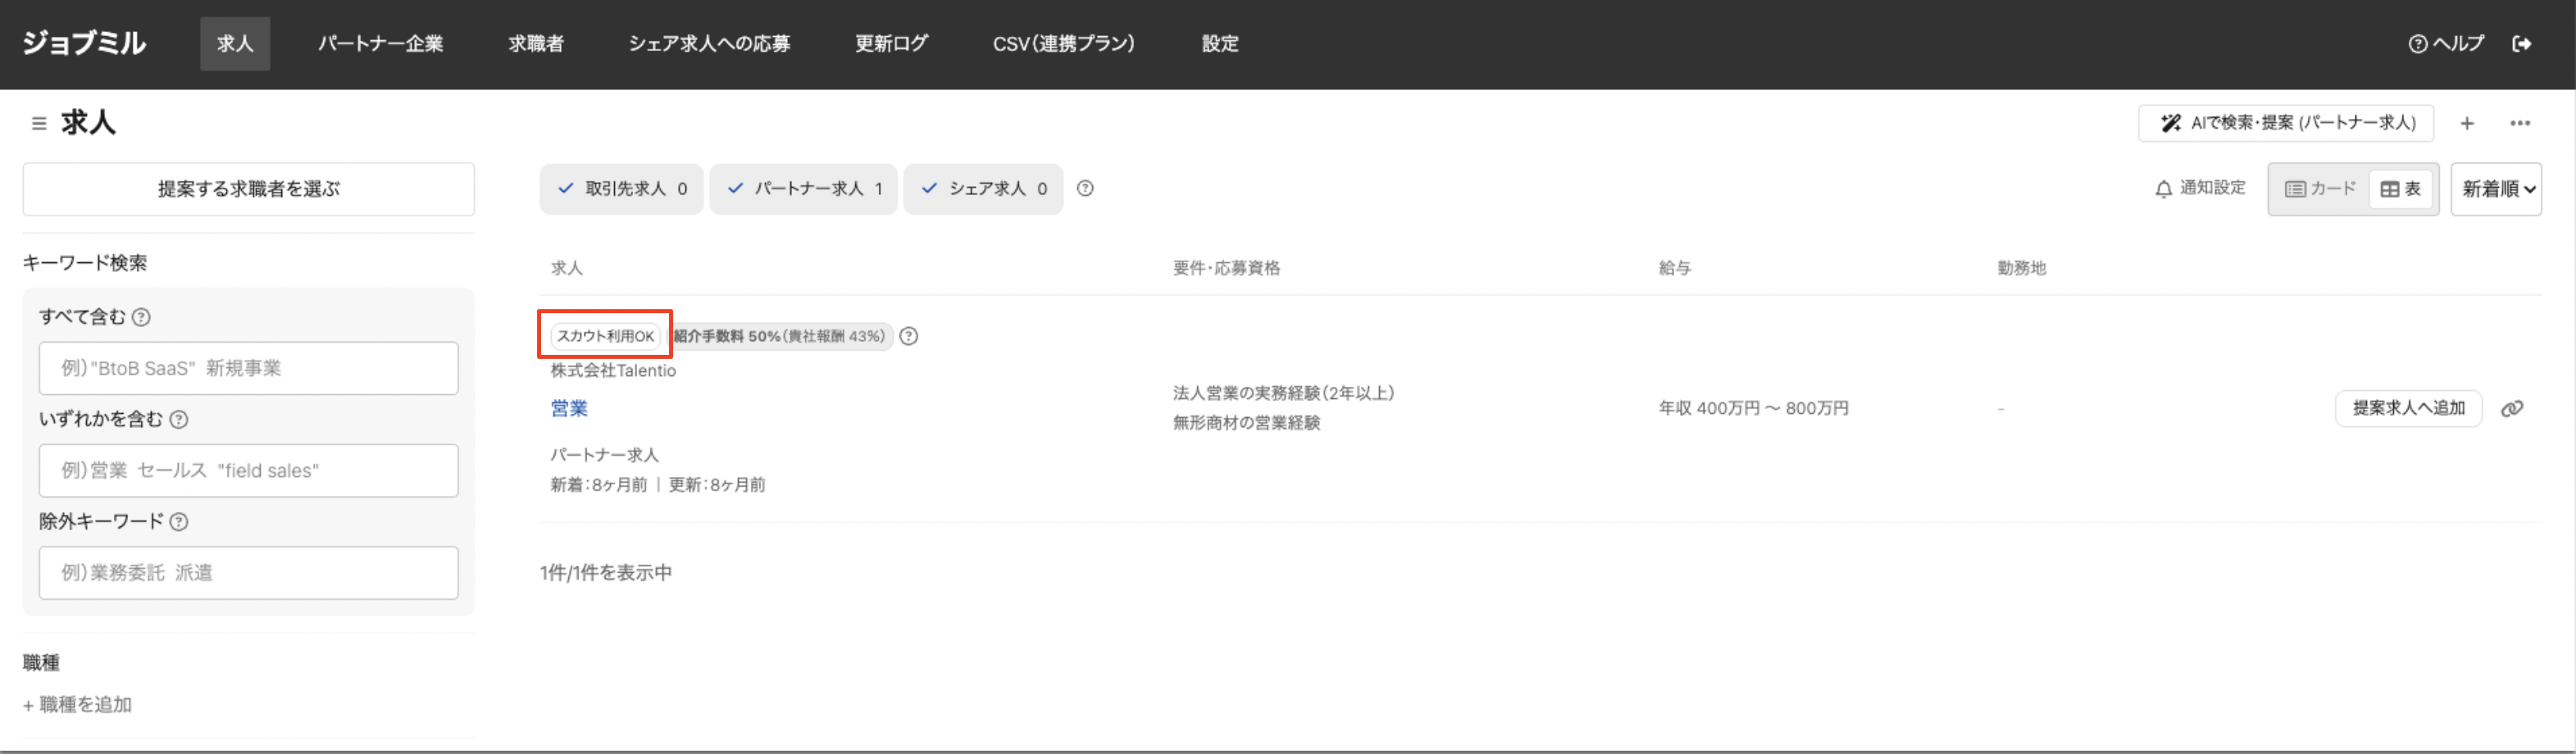Click 提案求人へ追加 button
This screenshot has height=754, width=2576.
click(2408, 408)
